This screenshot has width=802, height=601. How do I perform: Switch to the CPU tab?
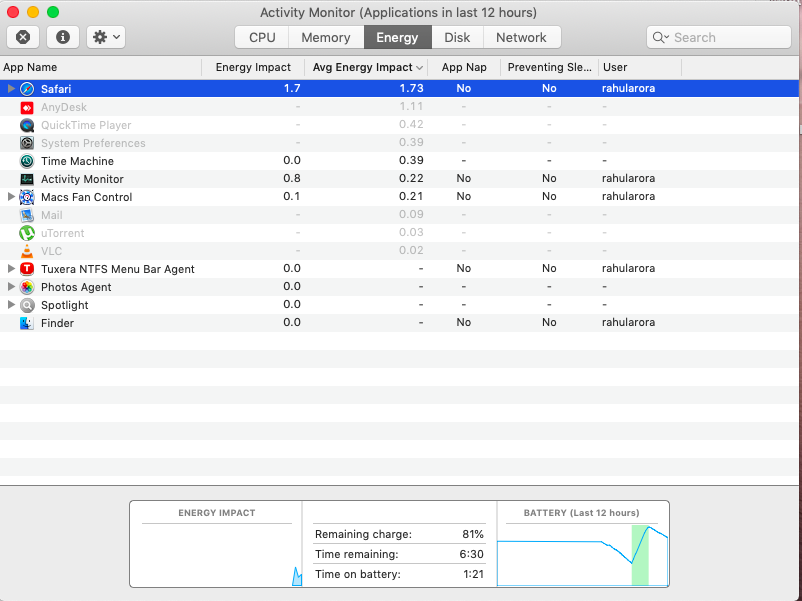tap(262, 37)
